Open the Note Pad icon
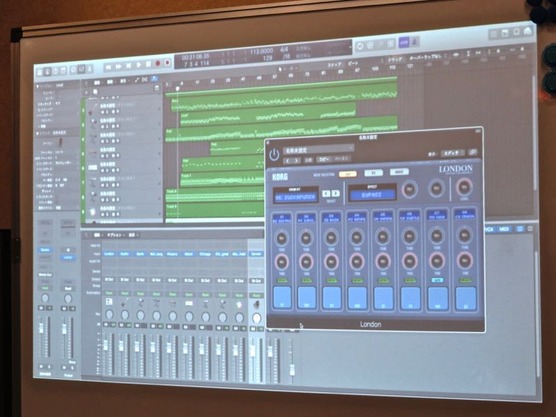 [505, 33]
